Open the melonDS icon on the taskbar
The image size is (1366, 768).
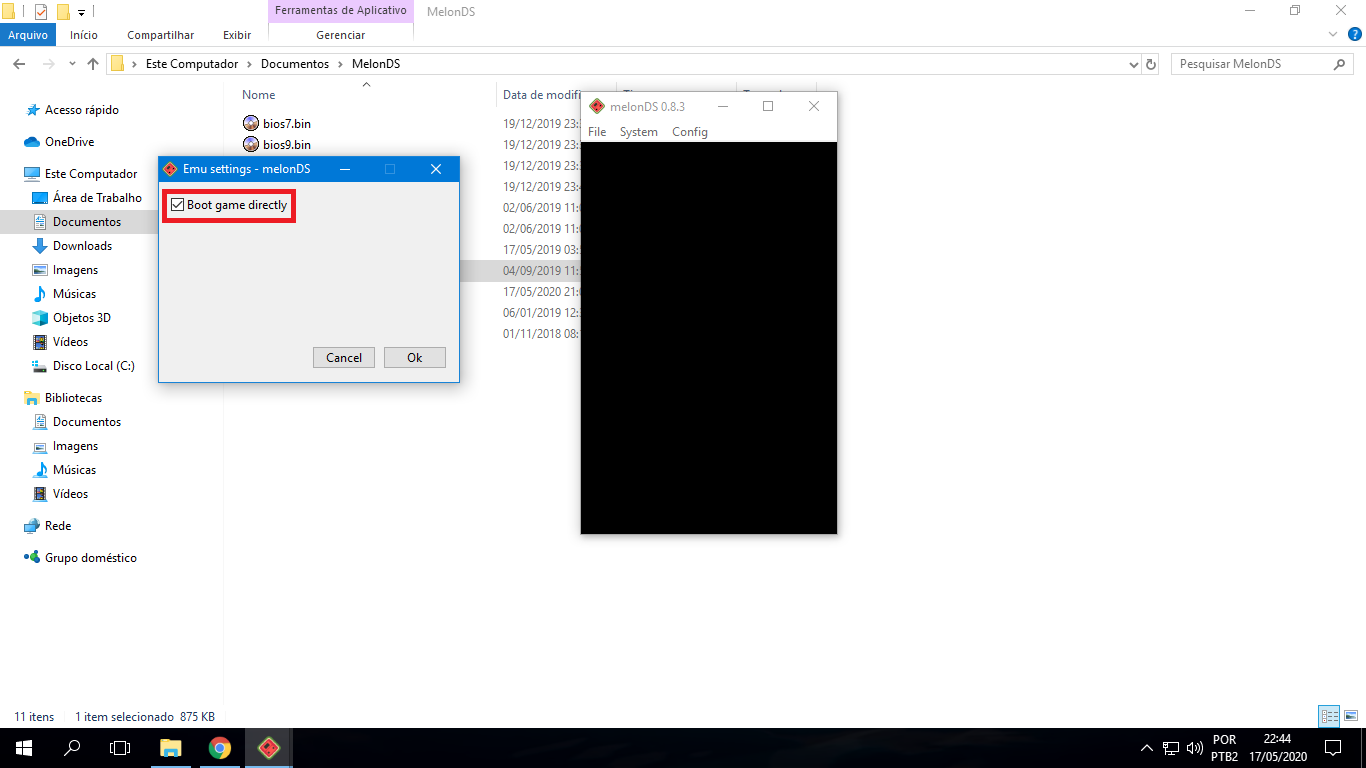[x=268, y=747]
